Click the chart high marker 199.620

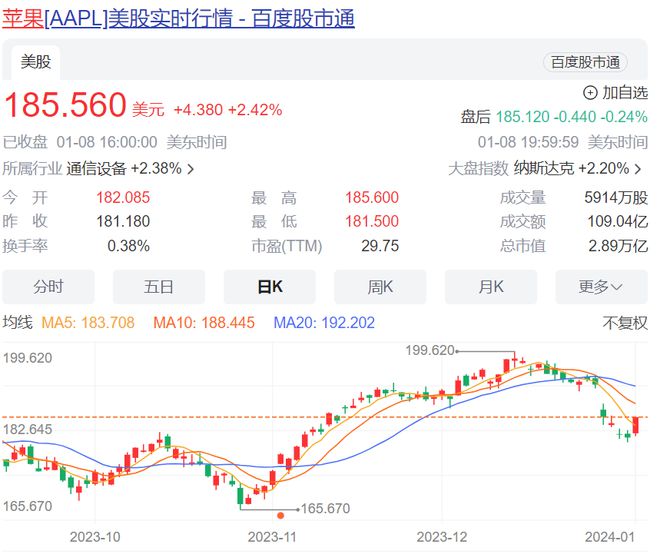coord(430,350)
